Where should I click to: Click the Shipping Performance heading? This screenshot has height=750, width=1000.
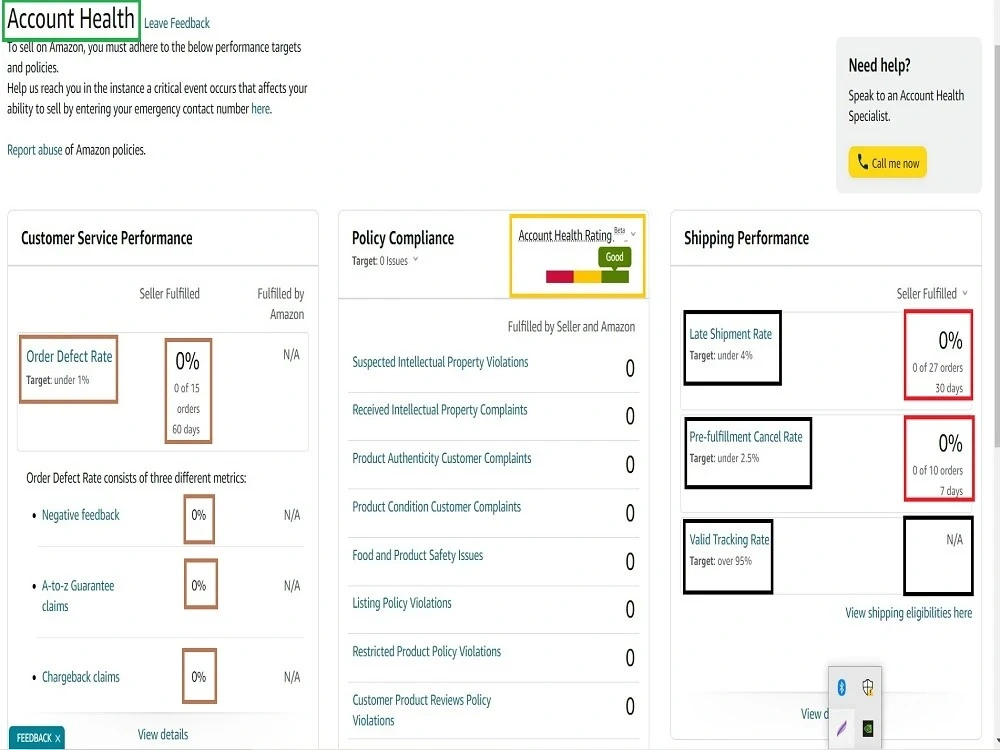pos(746,238)
